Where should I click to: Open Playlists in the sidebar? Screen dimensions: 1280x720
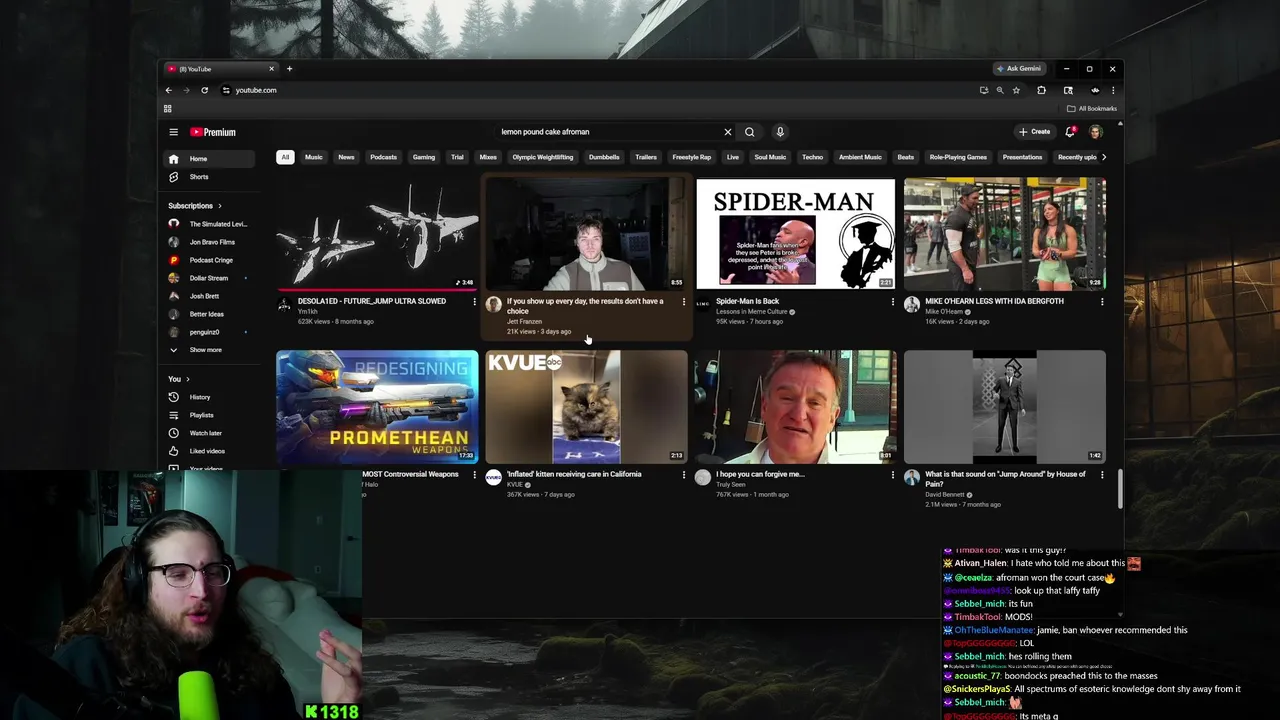pos(209,415)
